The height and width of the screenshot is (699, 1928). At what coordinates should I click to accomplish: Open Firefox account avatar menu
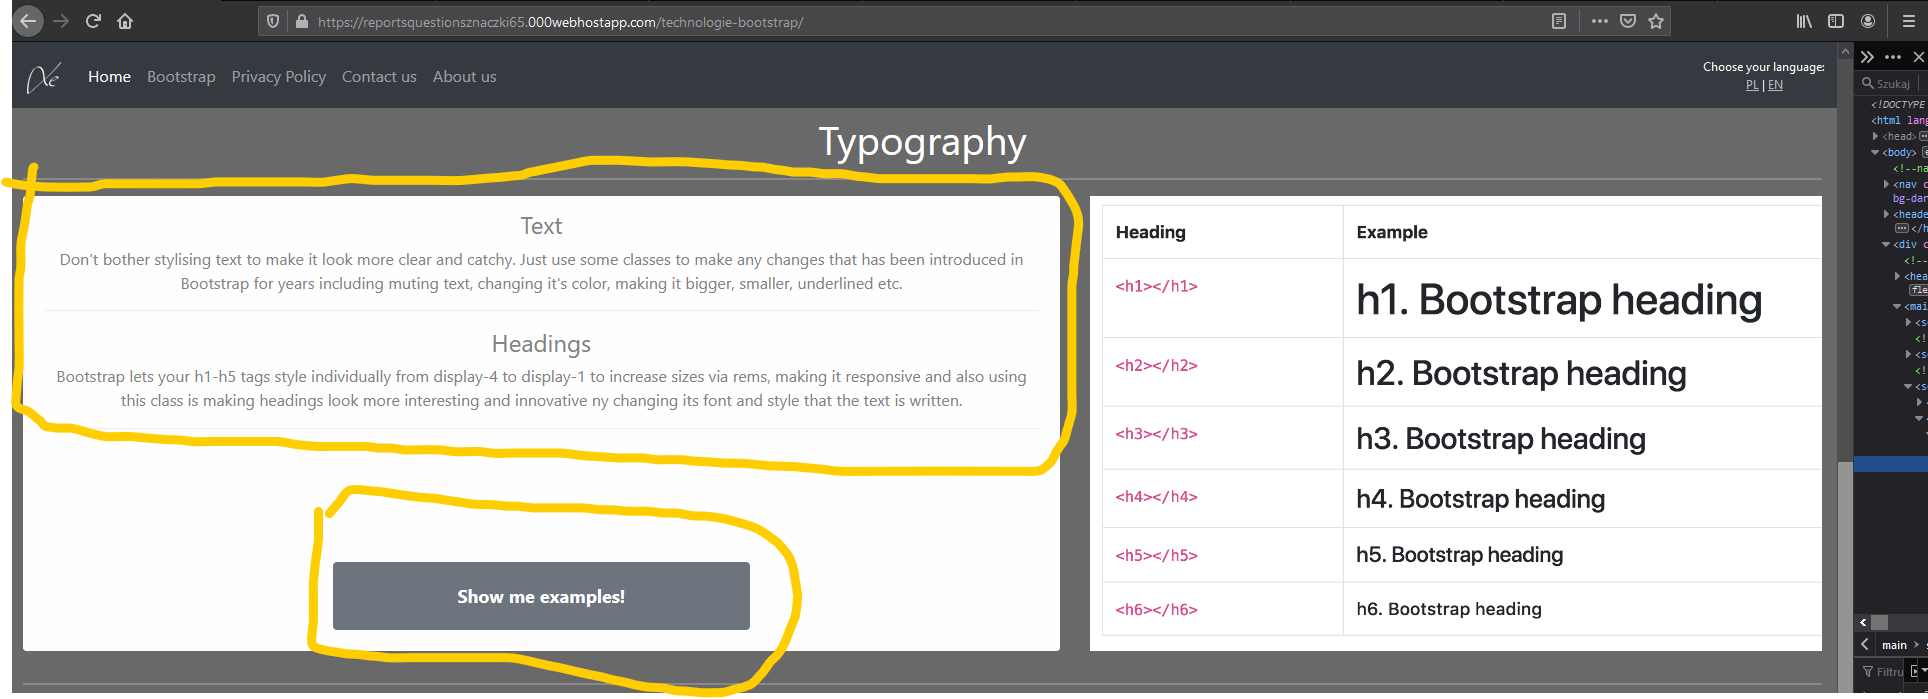(1868, 21)
